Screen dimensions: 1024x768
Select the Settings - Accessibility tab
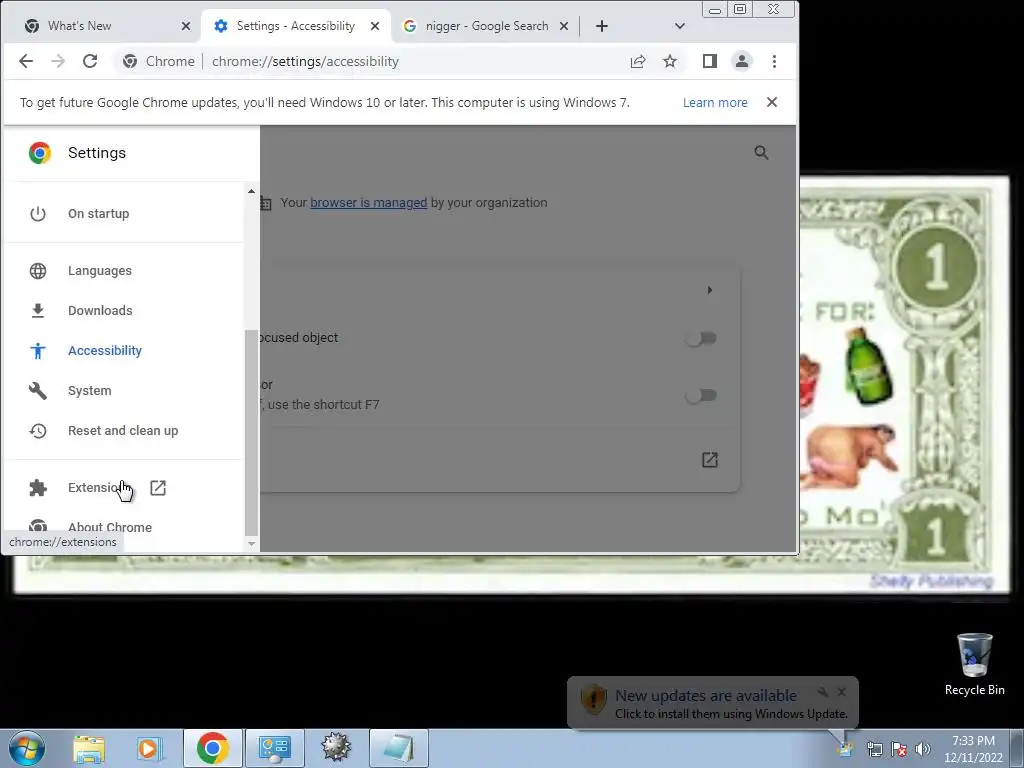click(295, 26)
